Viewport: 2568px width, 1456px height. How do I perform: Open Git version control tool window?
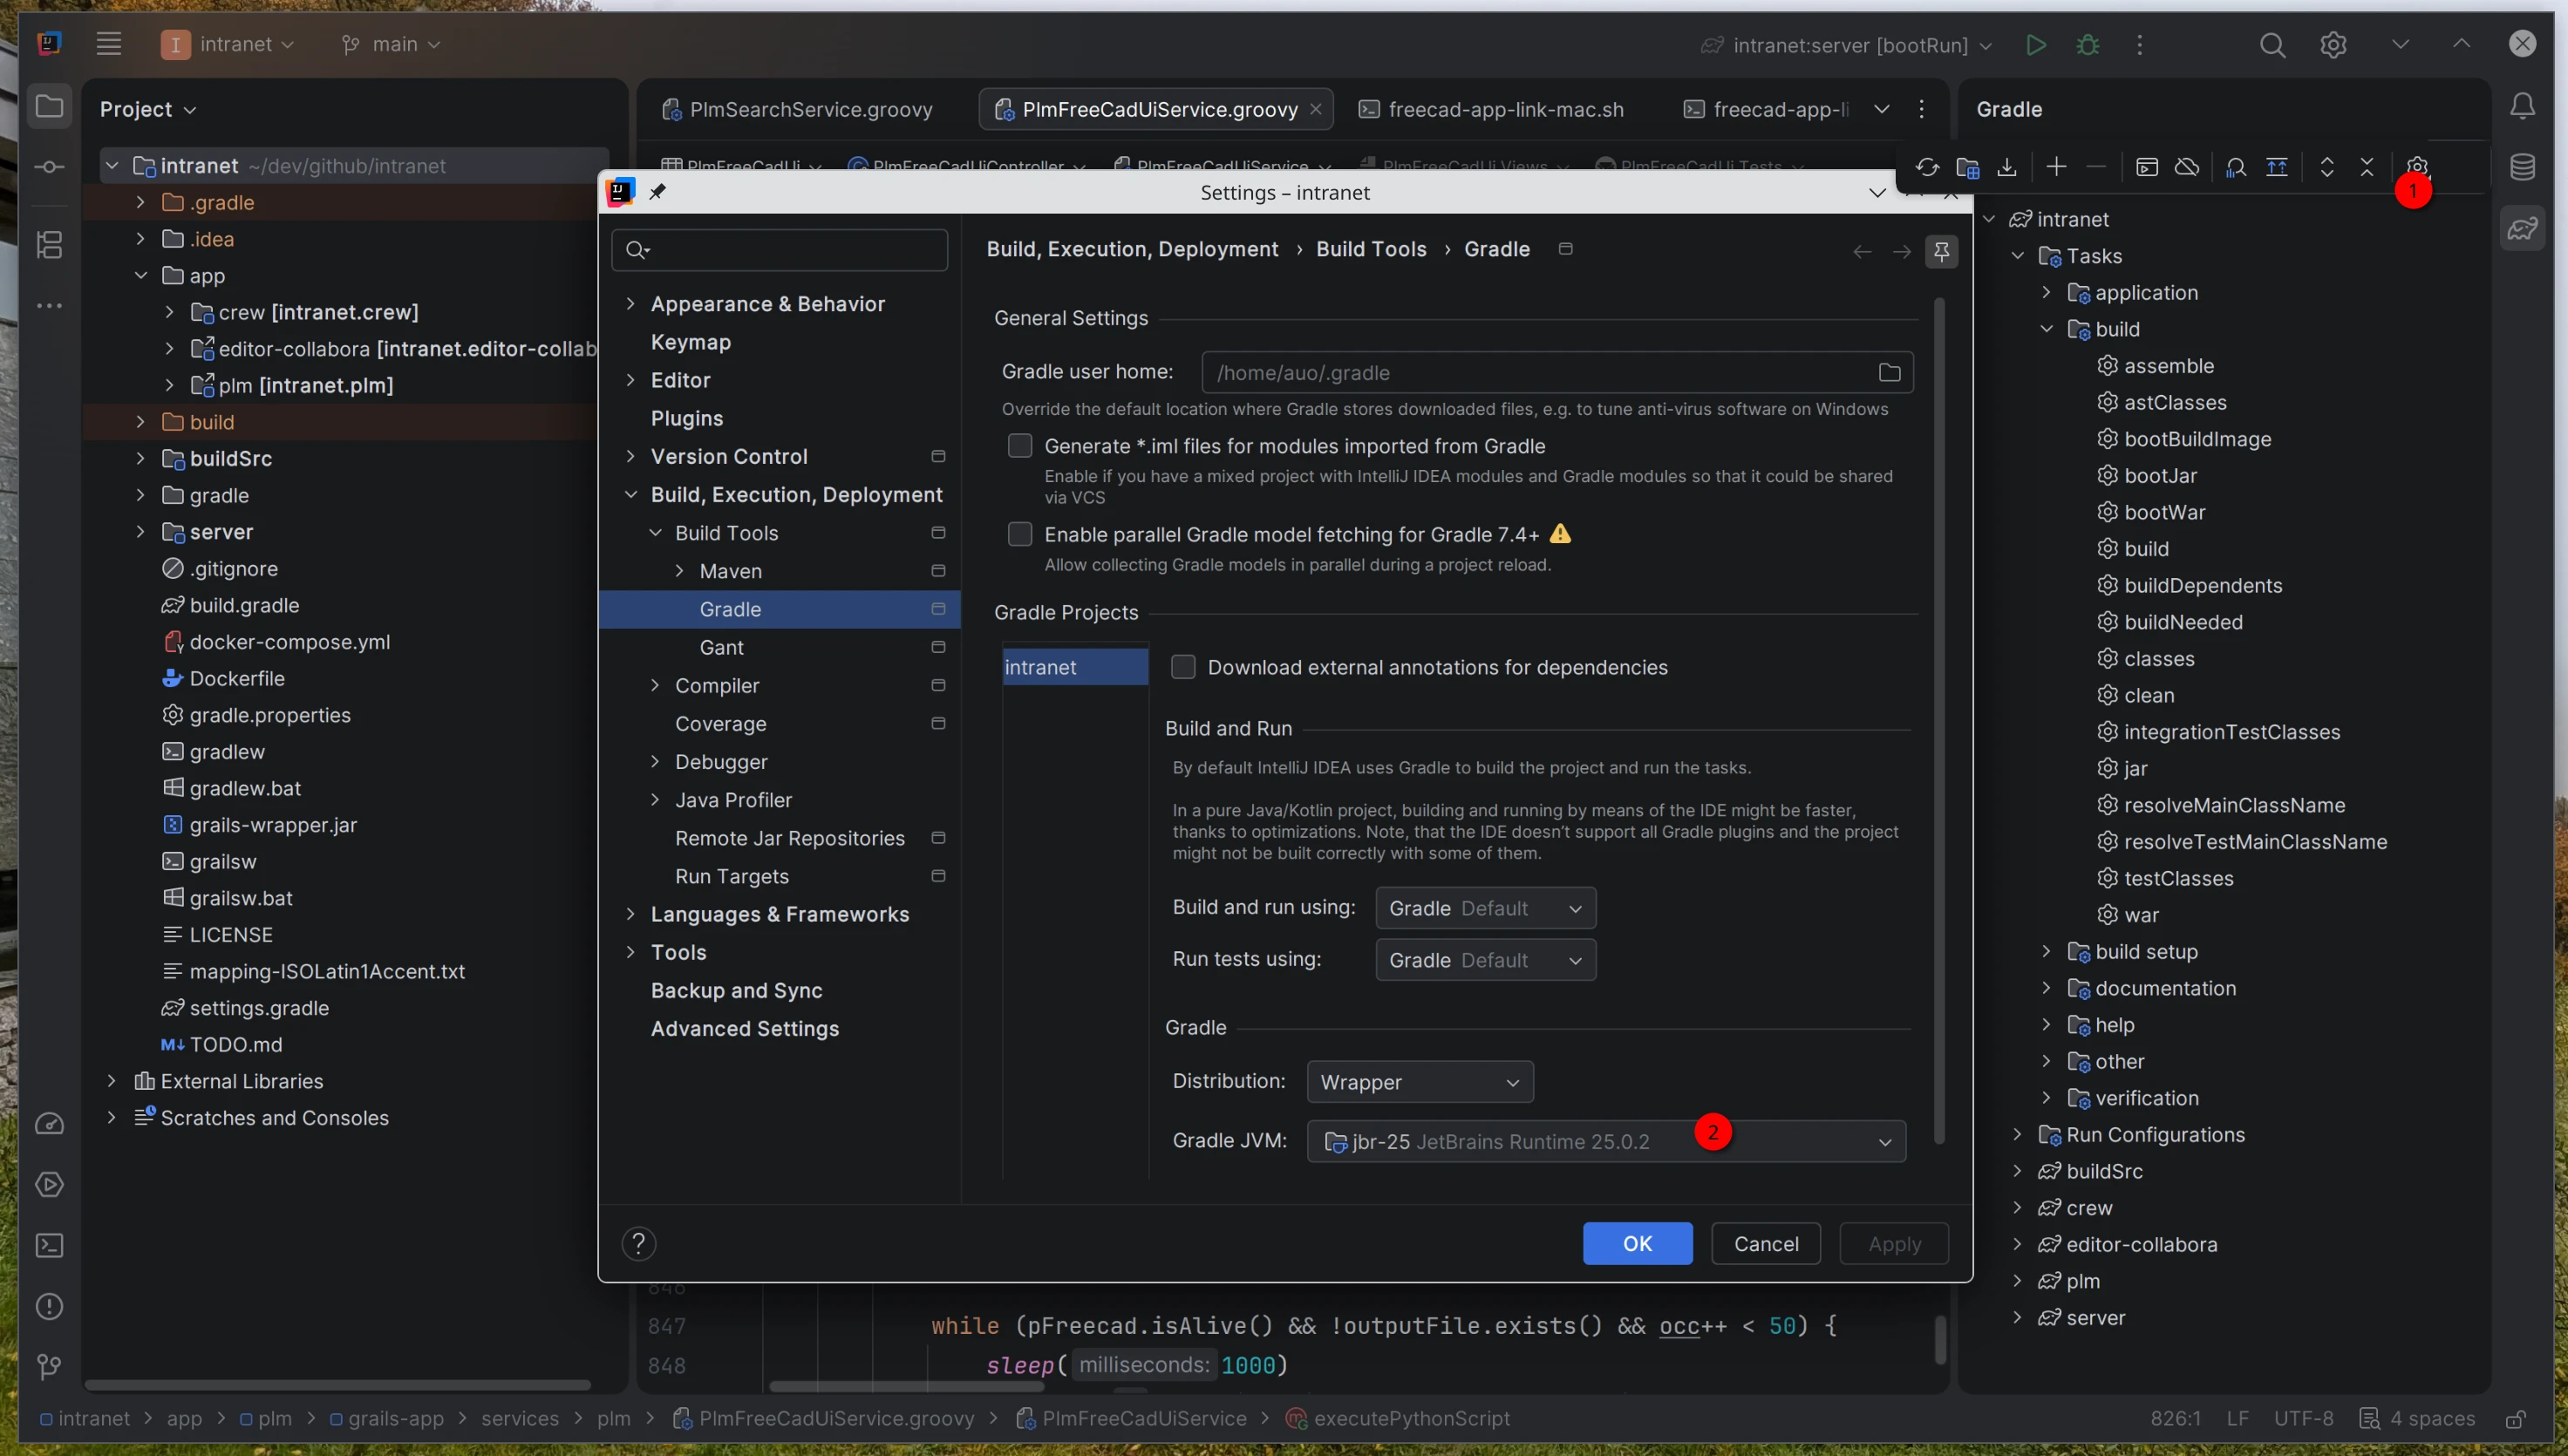tap(49, 1366)
